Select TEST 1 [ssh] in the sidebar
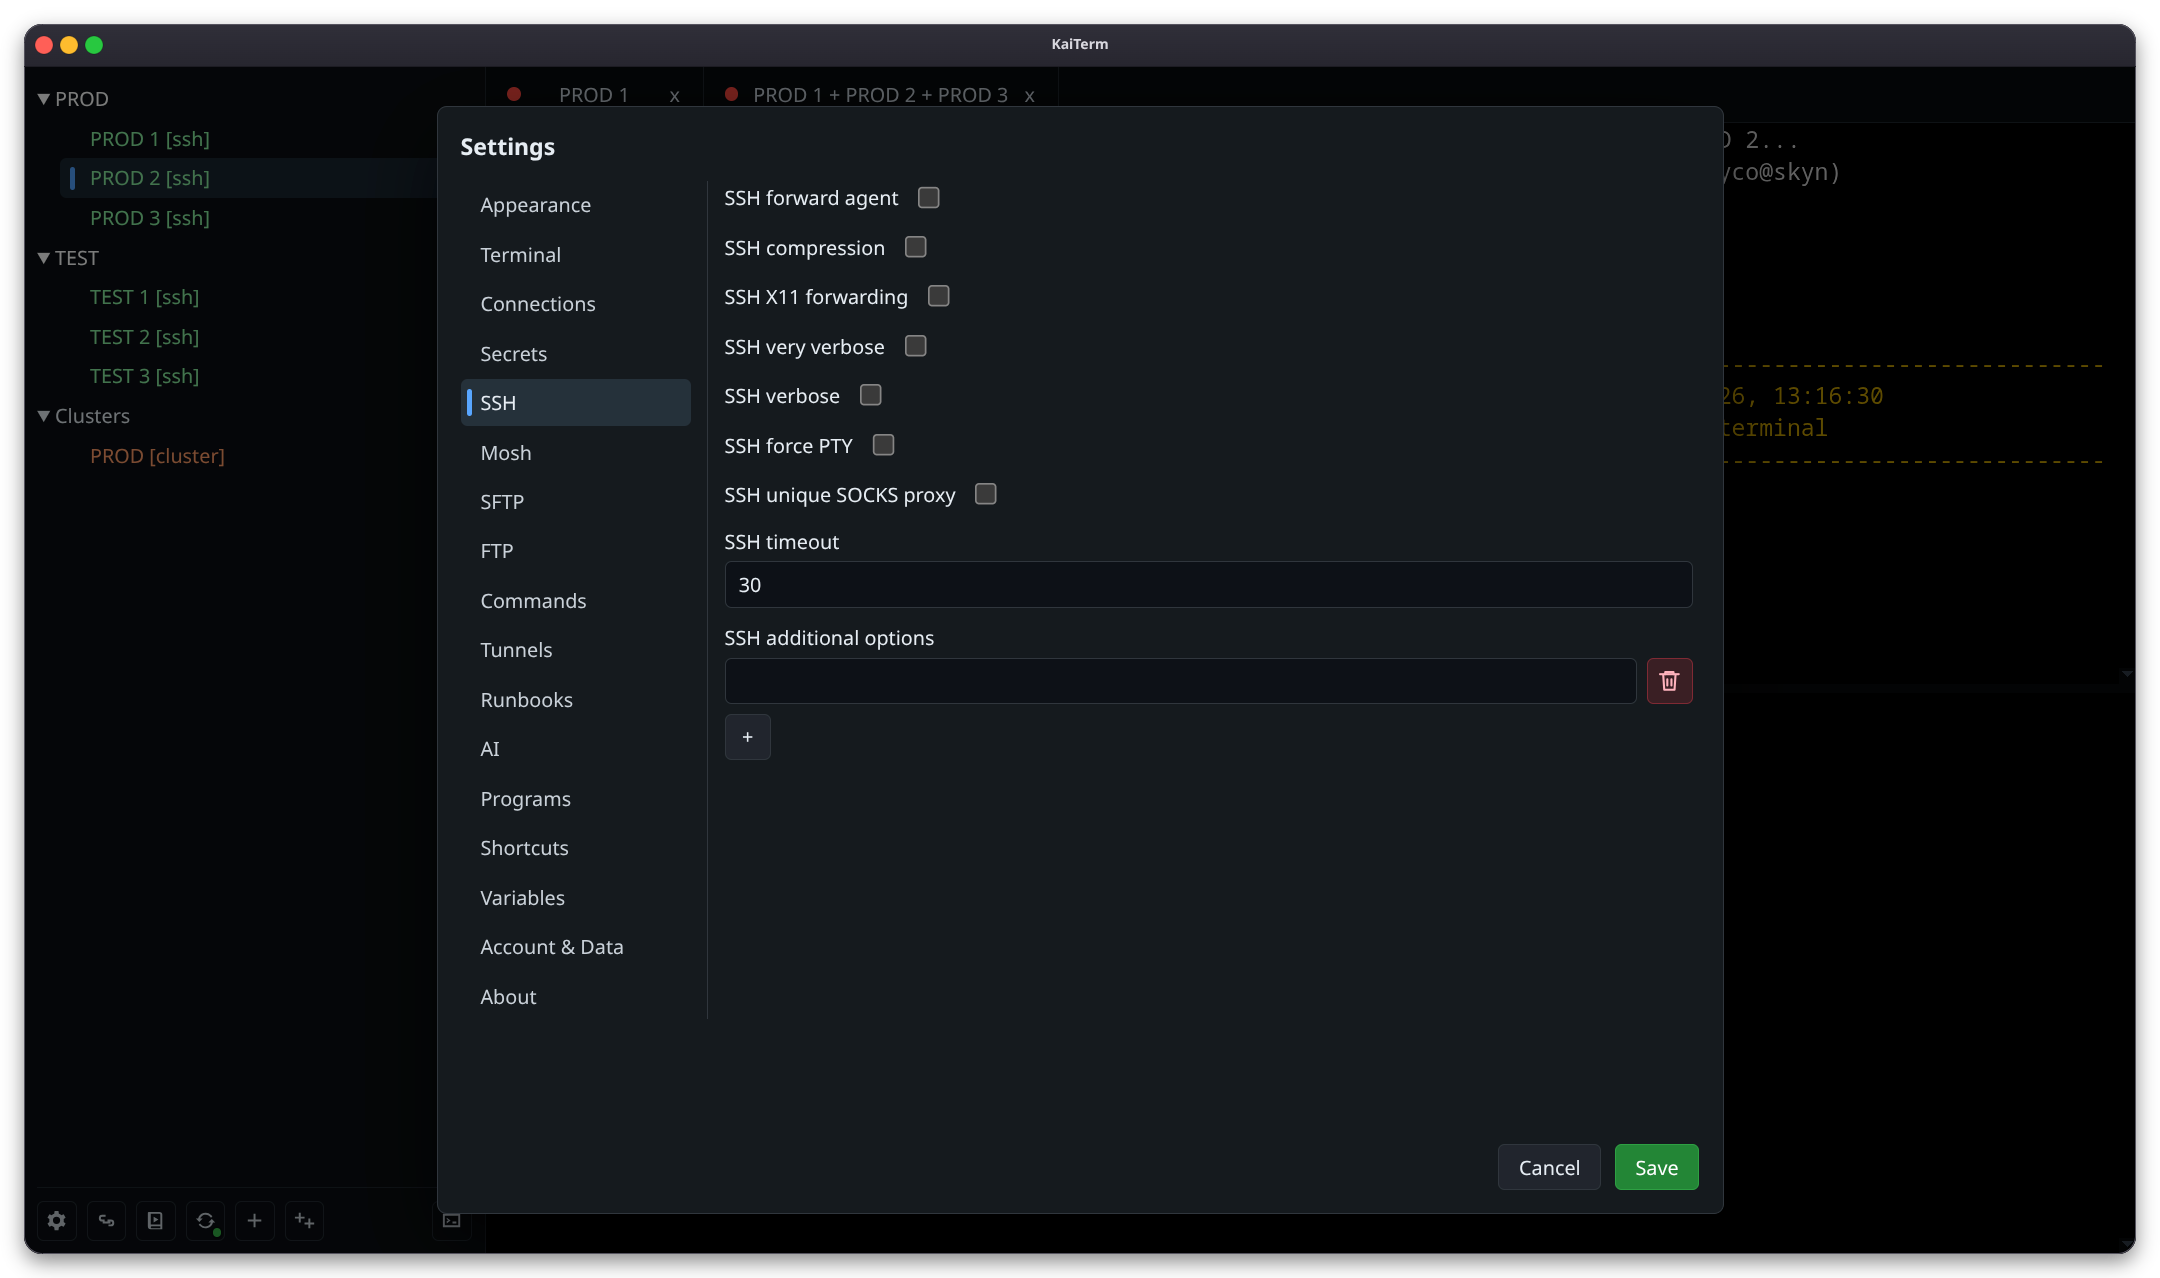This screenshot has width=2160, height=1278. tap(145, 297)
